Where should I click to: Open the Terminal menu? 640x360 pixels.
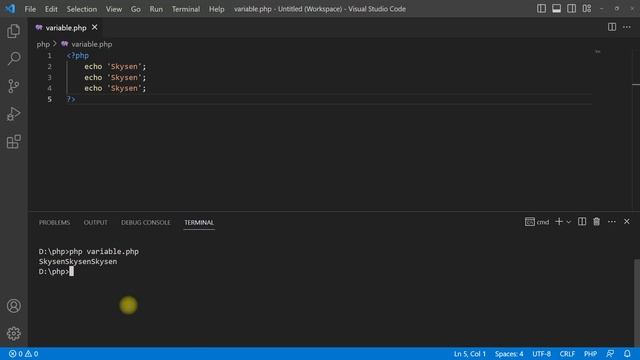pyautogui.click(x=186, y=9)
